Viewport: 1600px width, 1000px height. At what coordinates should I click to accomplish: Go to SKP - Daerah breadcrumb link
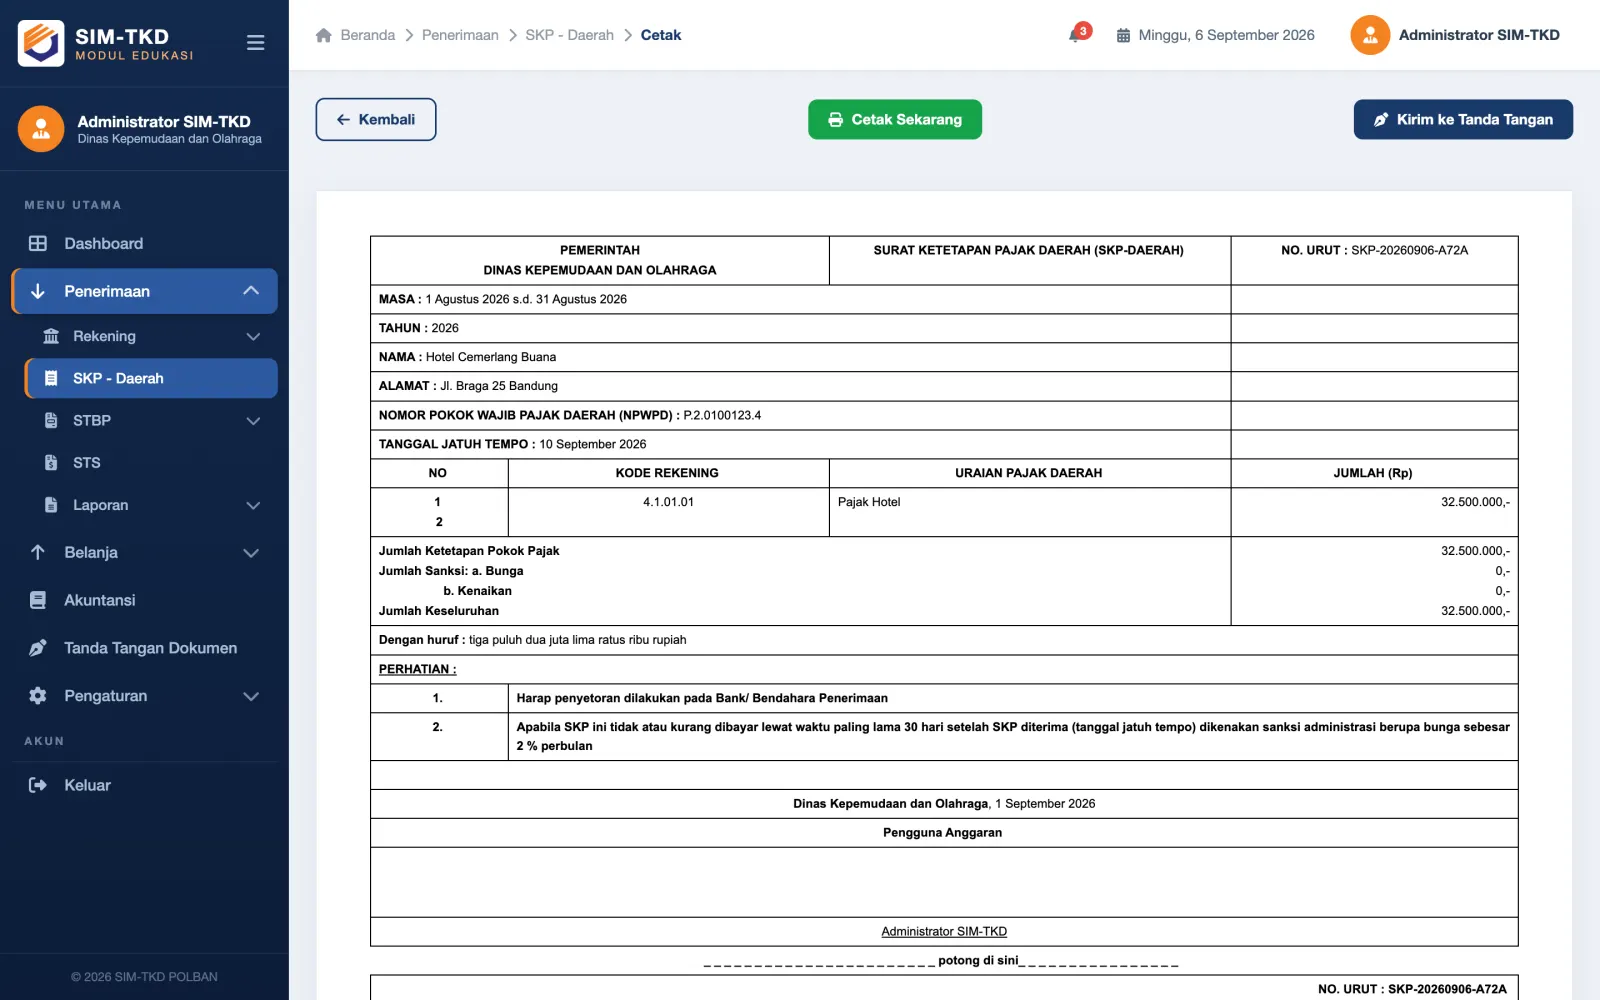click(x=569, y=35)
